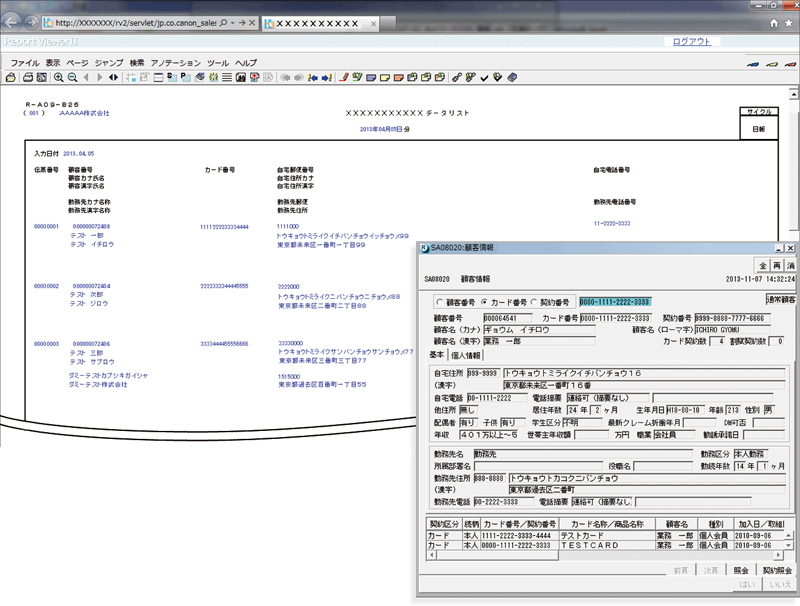Choose the カード番号 search option

click(x=483, y=302)
